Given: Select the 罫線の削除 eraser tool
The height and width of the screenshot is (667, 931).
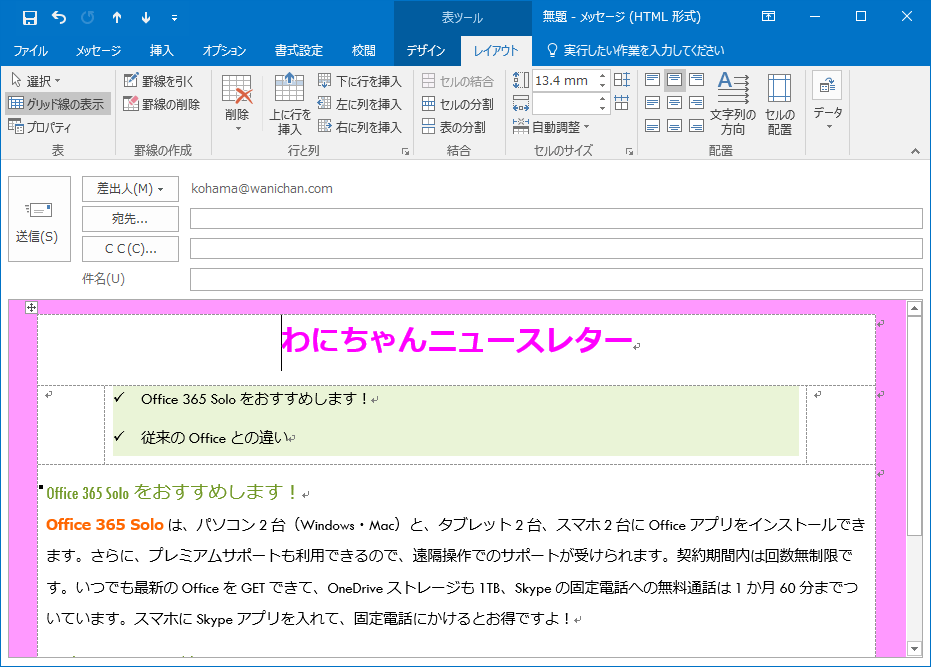Looking at the screenshot, I should point(162,104).
